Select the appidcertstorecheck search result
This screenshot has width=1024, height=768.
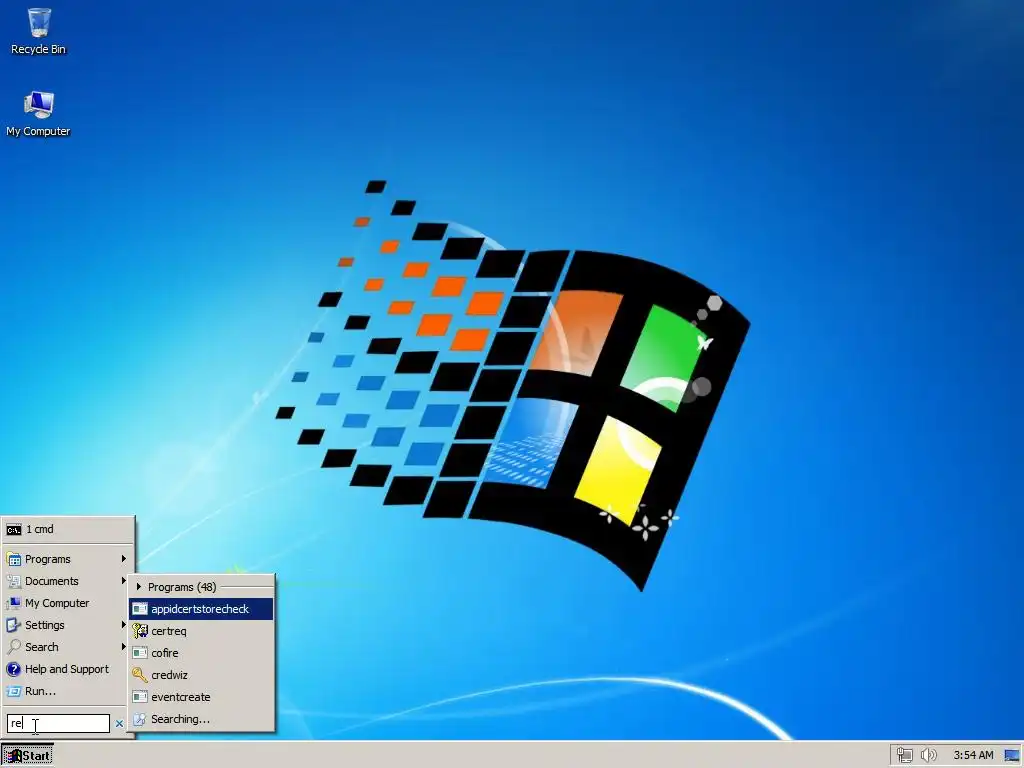[201, 609]
